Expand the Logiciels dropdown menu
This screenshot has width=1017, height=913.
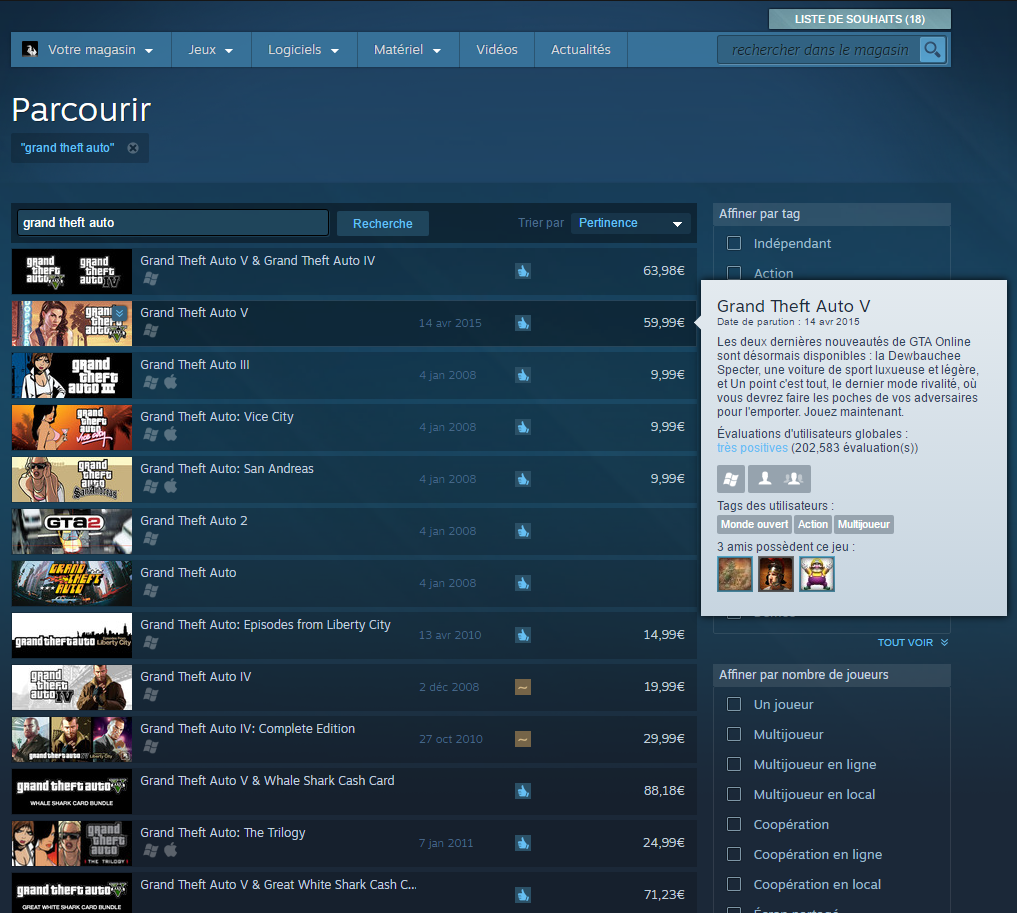304,50
